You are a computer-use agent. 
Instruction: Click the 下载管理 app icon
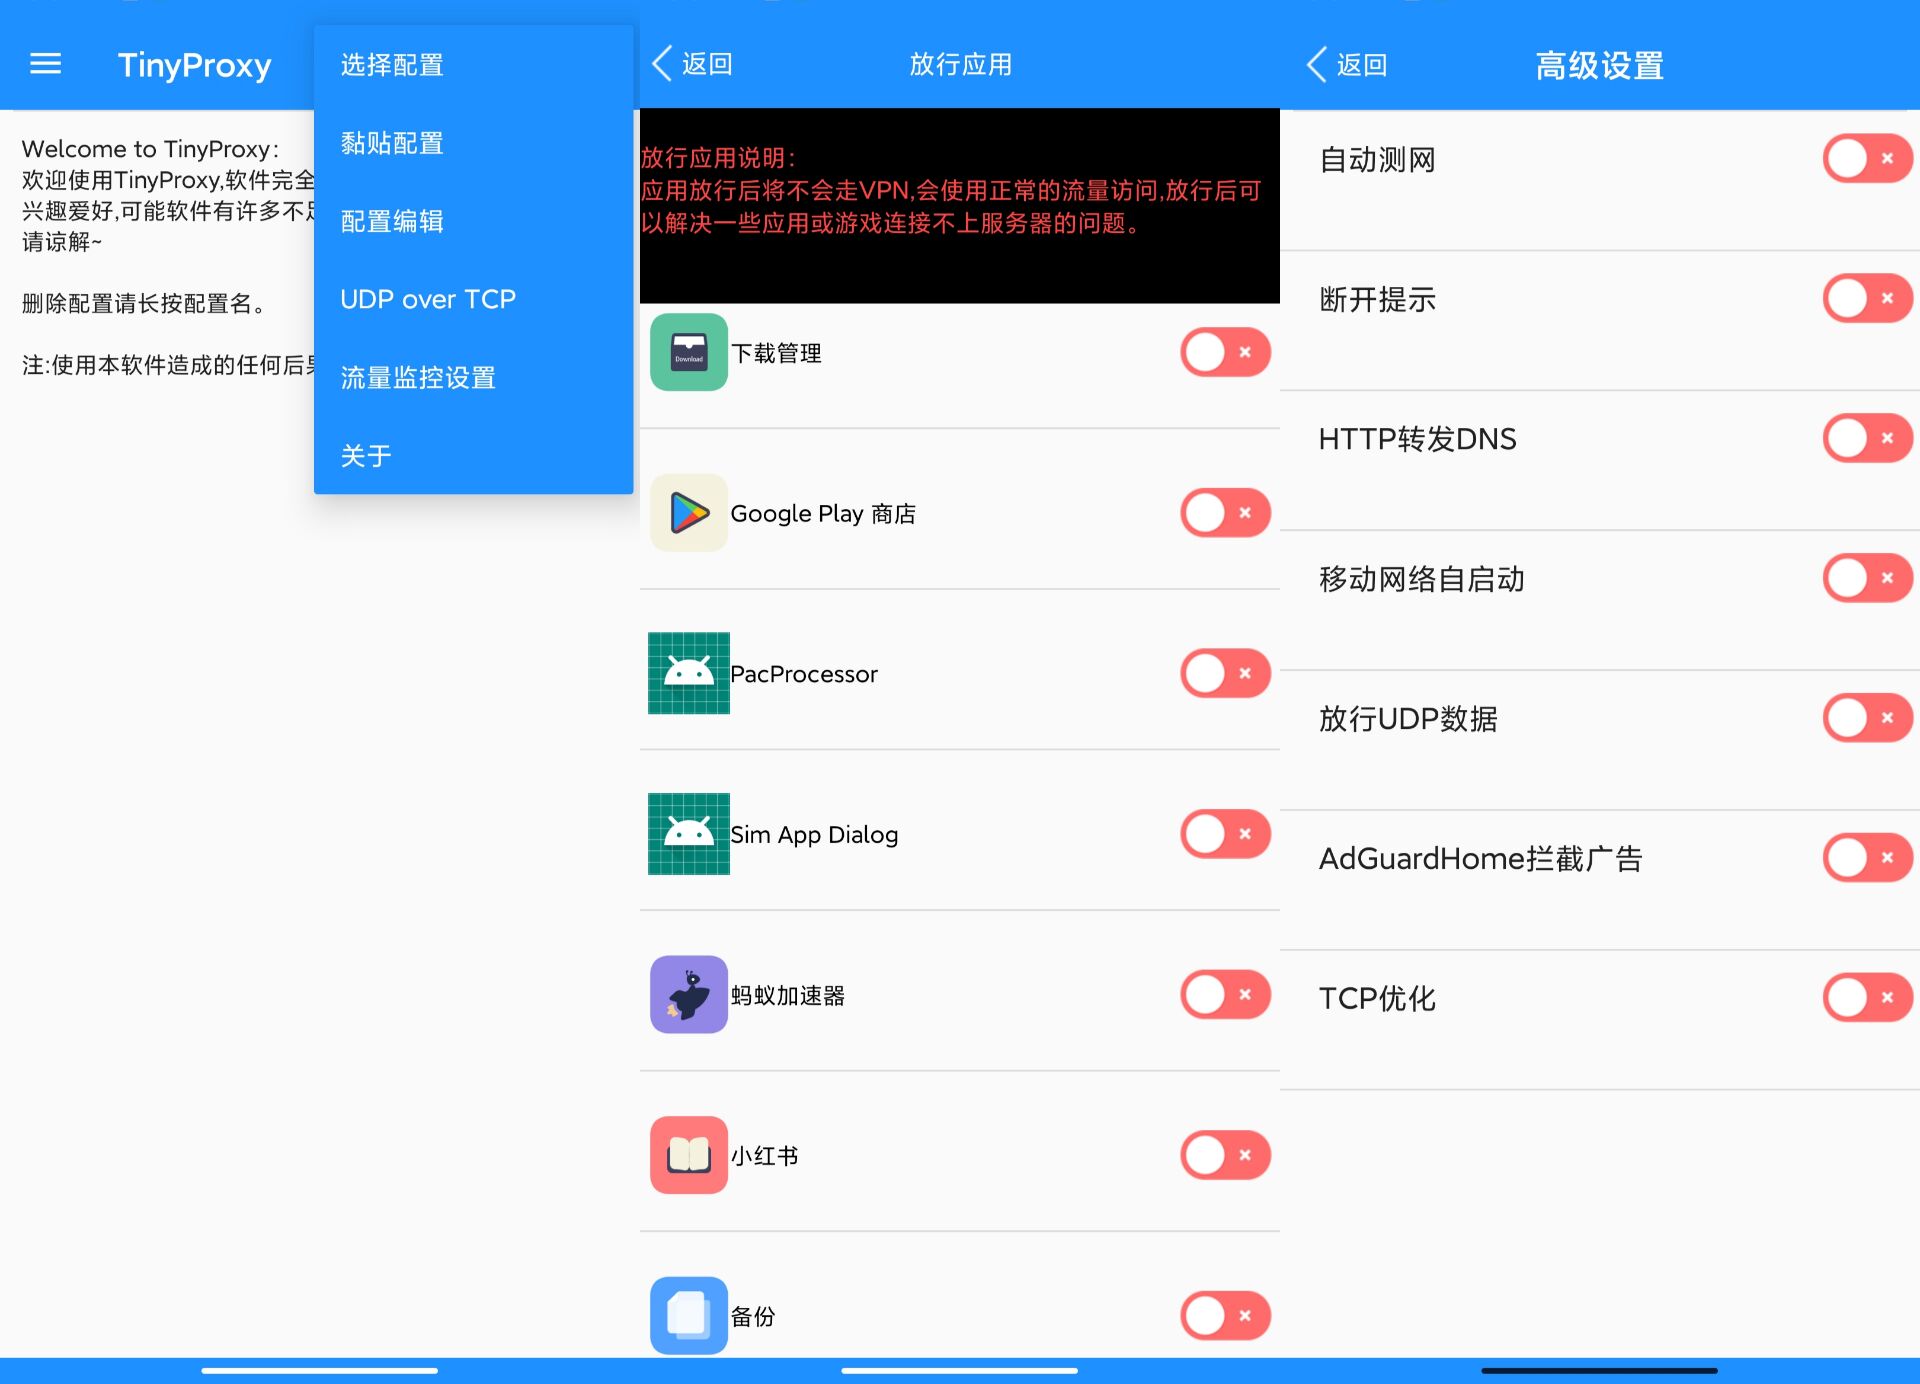(688, 352)
